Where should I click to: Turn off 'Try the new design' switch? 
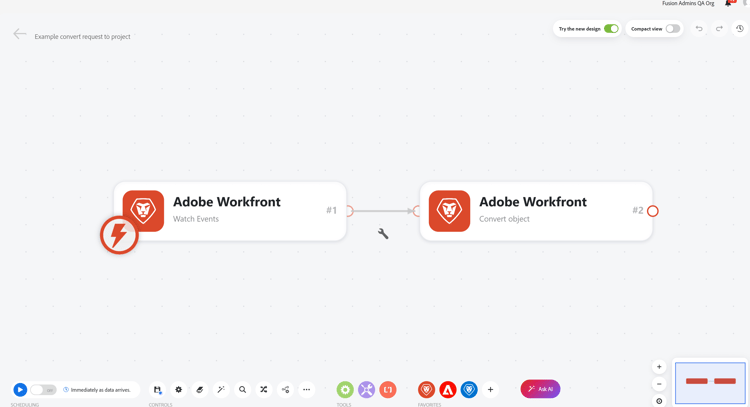[611, 29]
